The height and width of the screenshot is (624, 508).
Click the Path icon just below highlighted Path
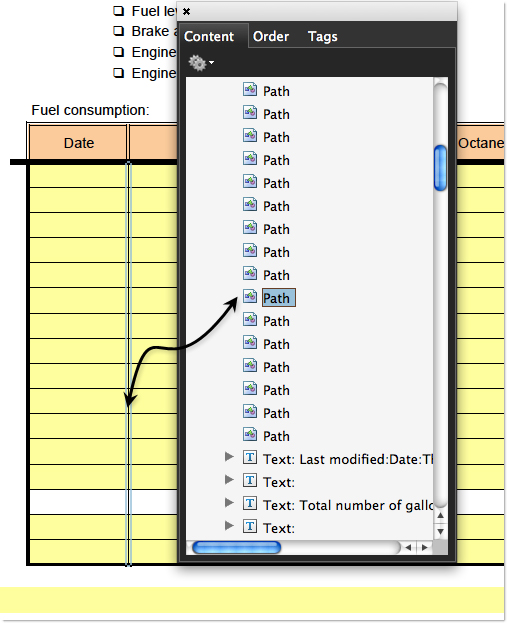point(250,320)
